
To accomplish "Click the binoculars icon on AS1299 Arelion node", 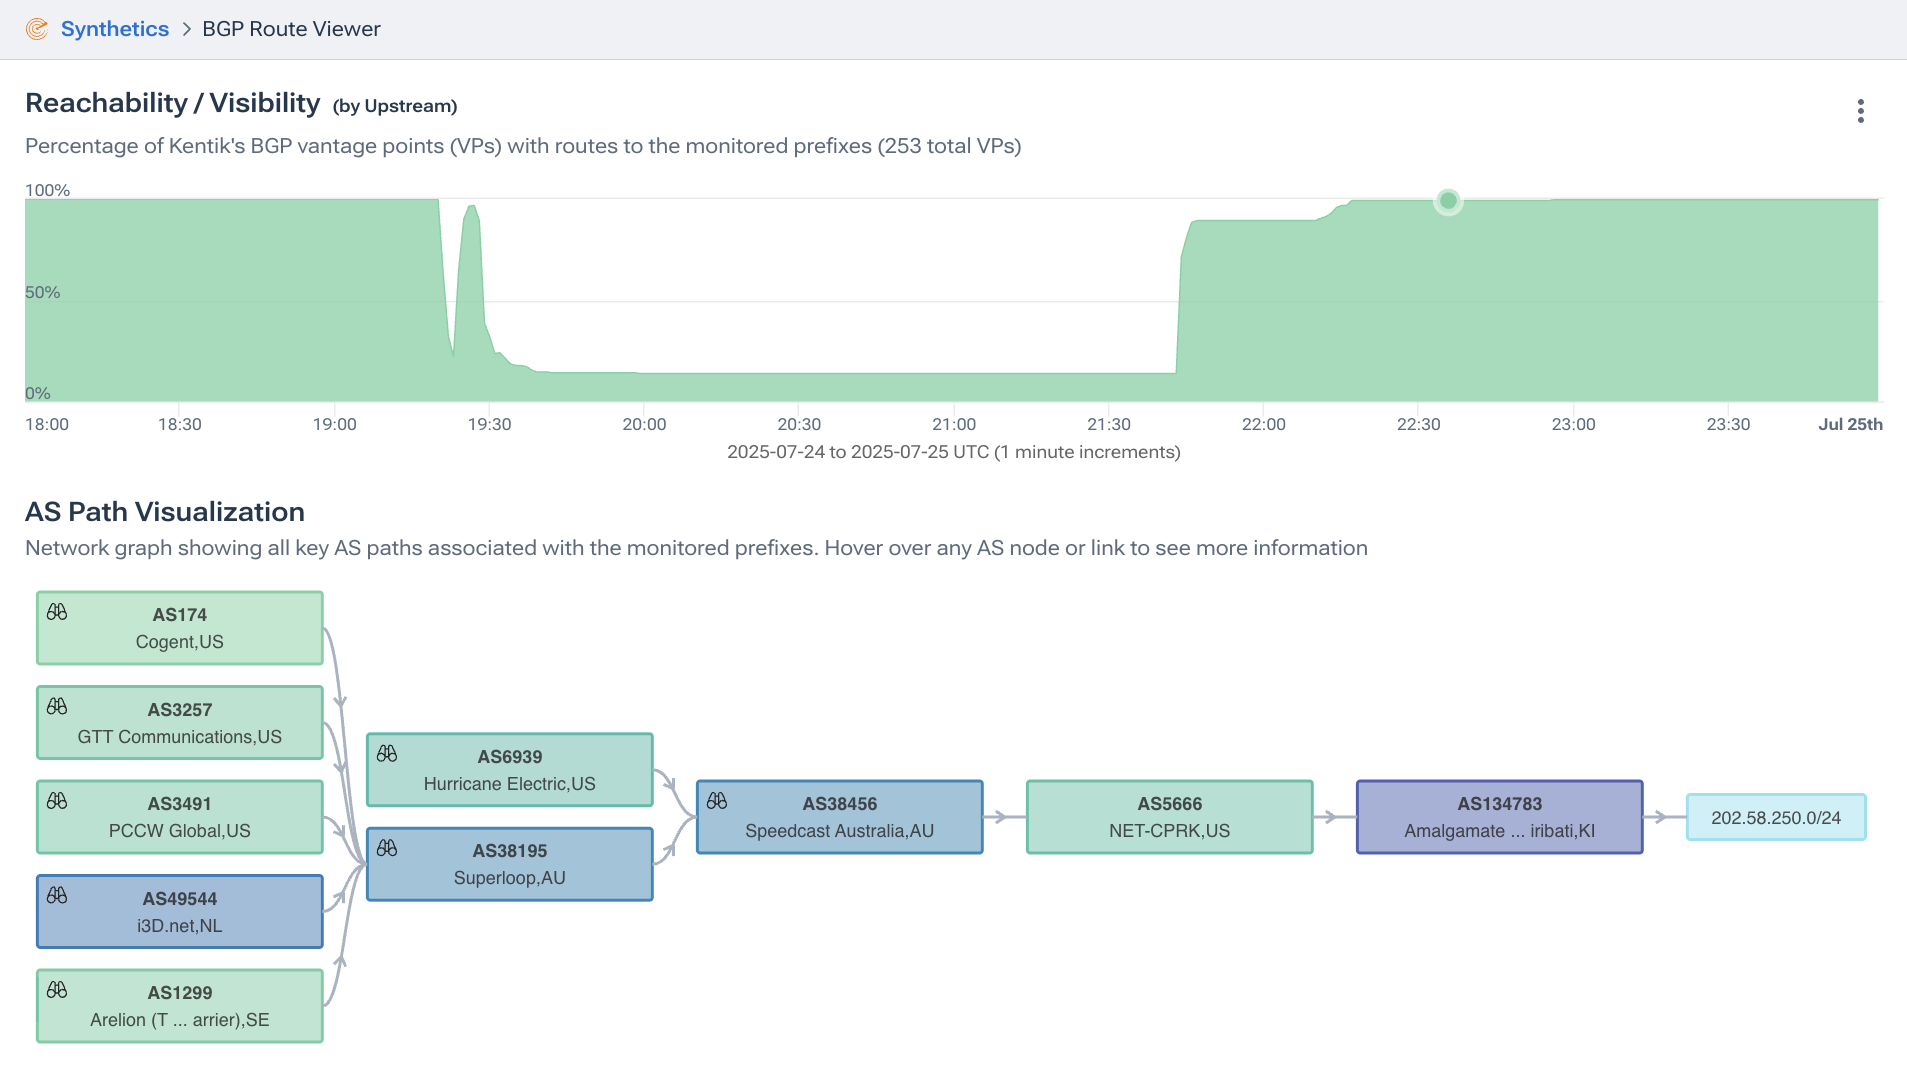I will (57, 989).
